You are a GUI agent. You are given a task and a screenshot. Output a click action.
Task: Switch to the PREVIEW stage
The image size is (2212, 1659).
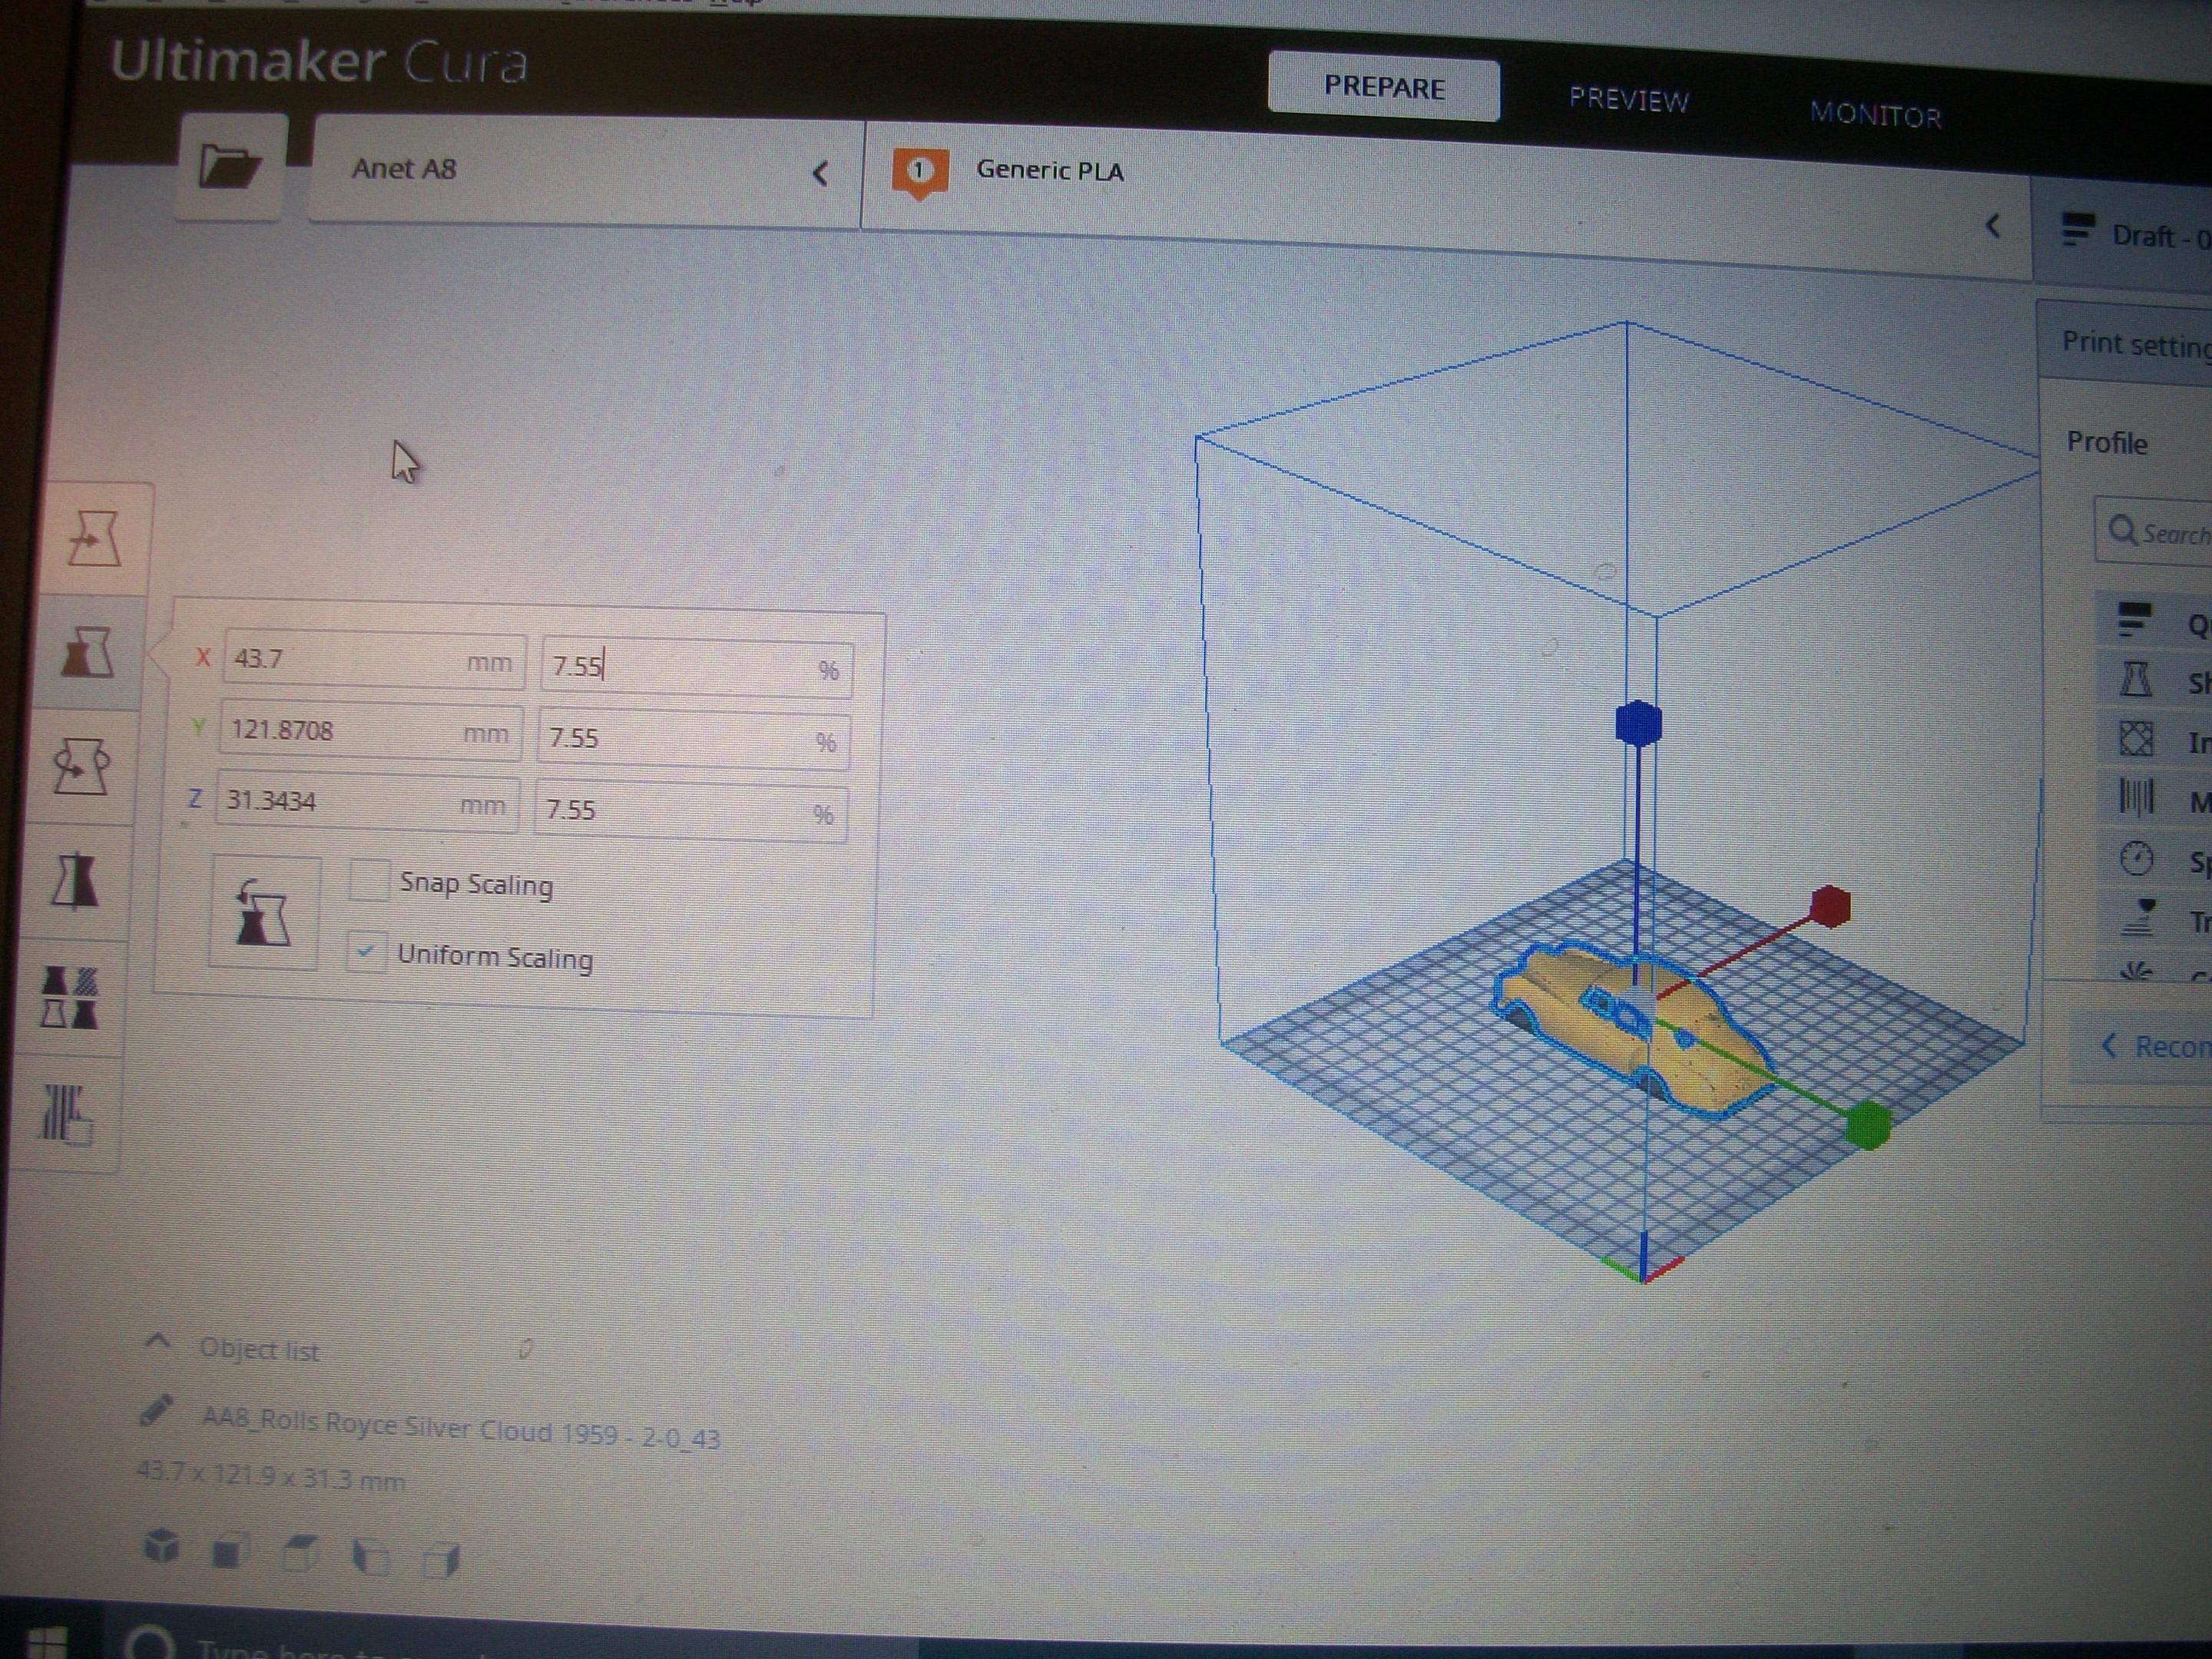click(1628, 99)
